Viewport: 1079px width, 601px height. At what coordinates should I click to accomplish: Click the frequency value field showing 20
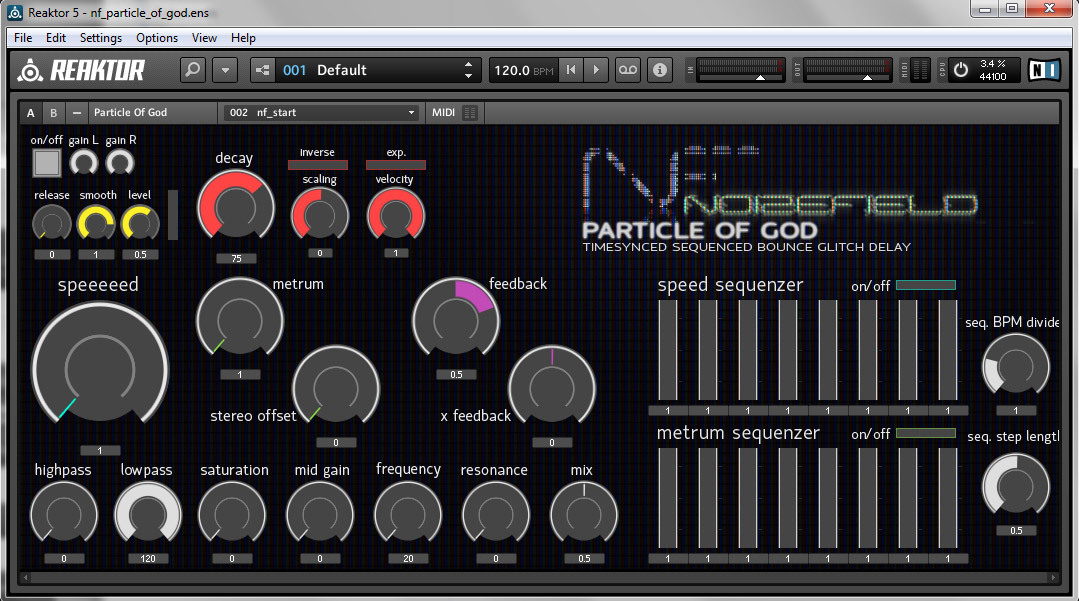[408, 559]
